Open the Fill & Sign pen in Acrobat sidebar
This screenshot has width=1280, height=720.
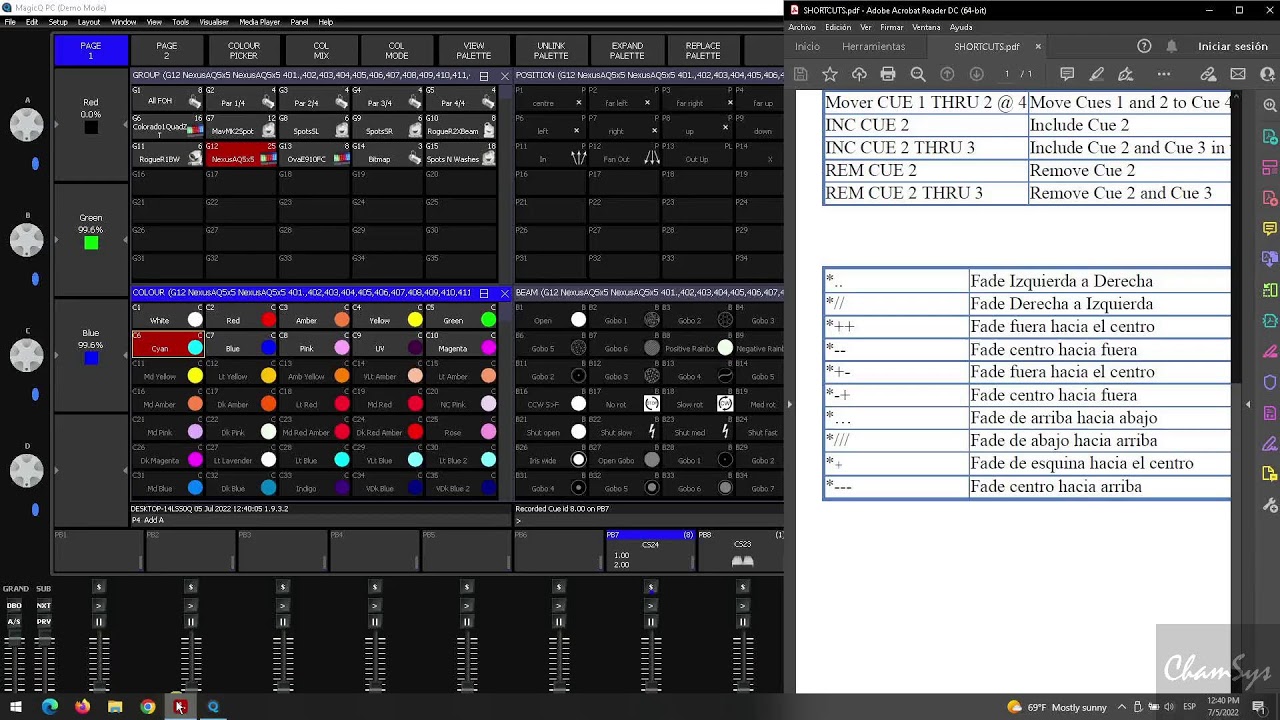[x=1270, y=444]
